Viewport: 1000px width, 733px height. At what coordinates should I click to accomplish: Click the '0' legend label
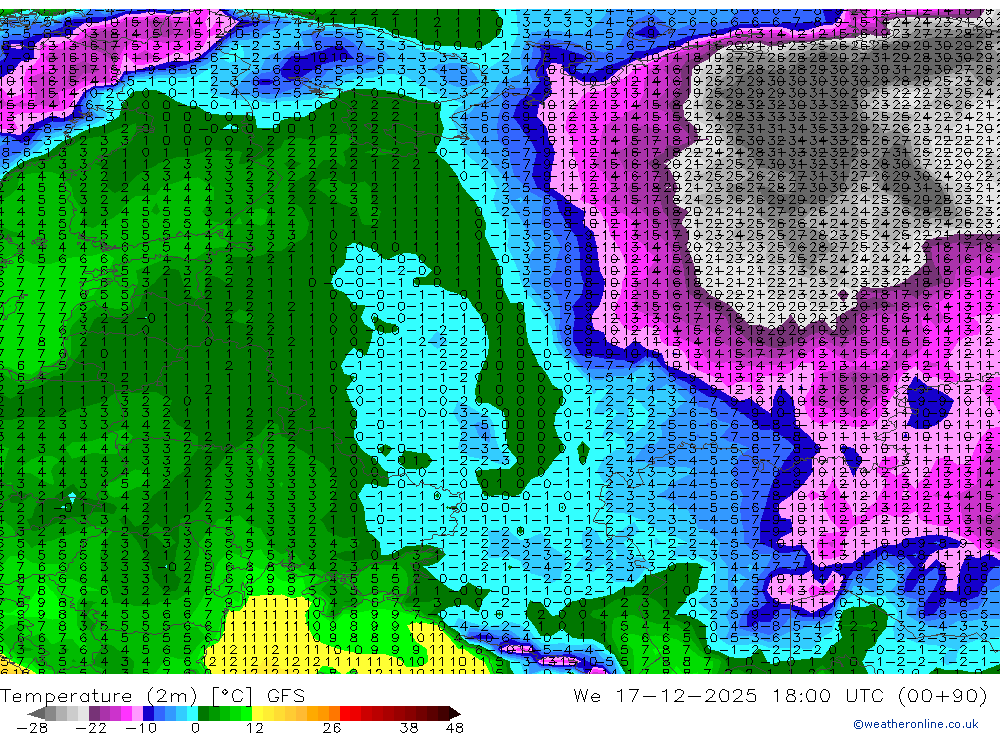tap(196, 728)
